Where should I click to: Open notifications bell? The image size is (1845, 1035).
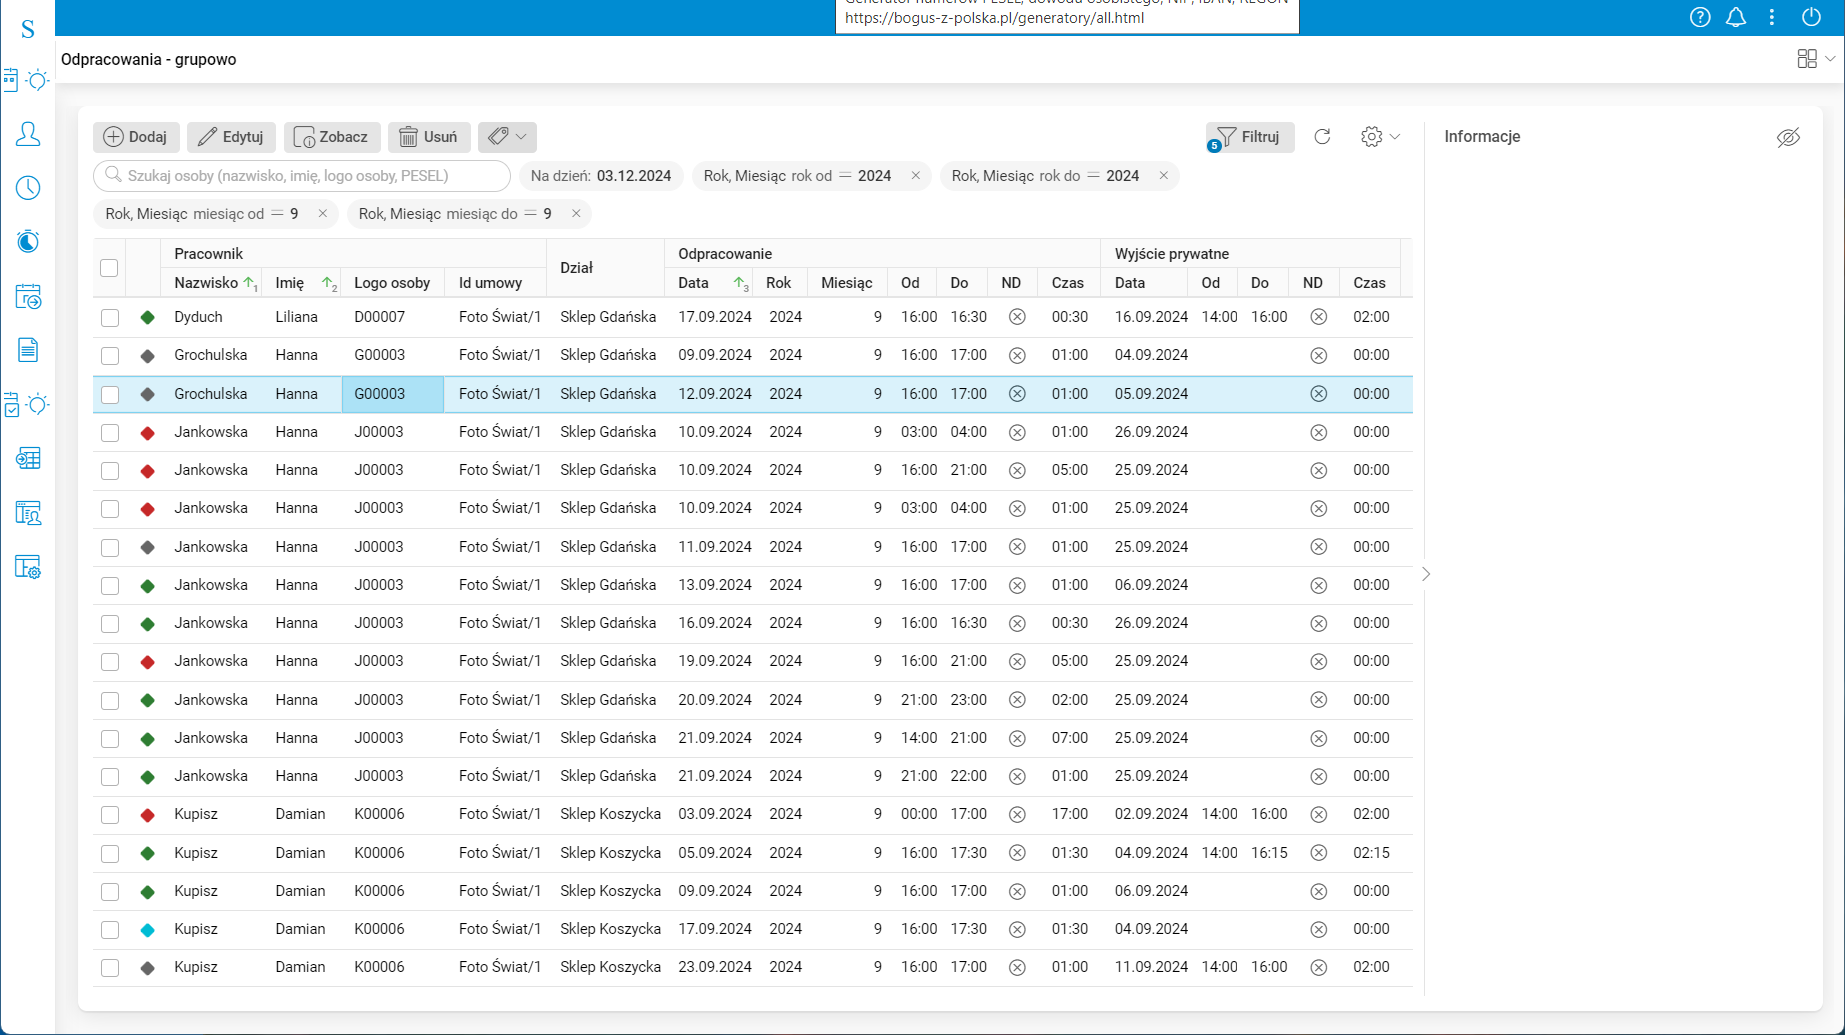tap(1736, 17)
